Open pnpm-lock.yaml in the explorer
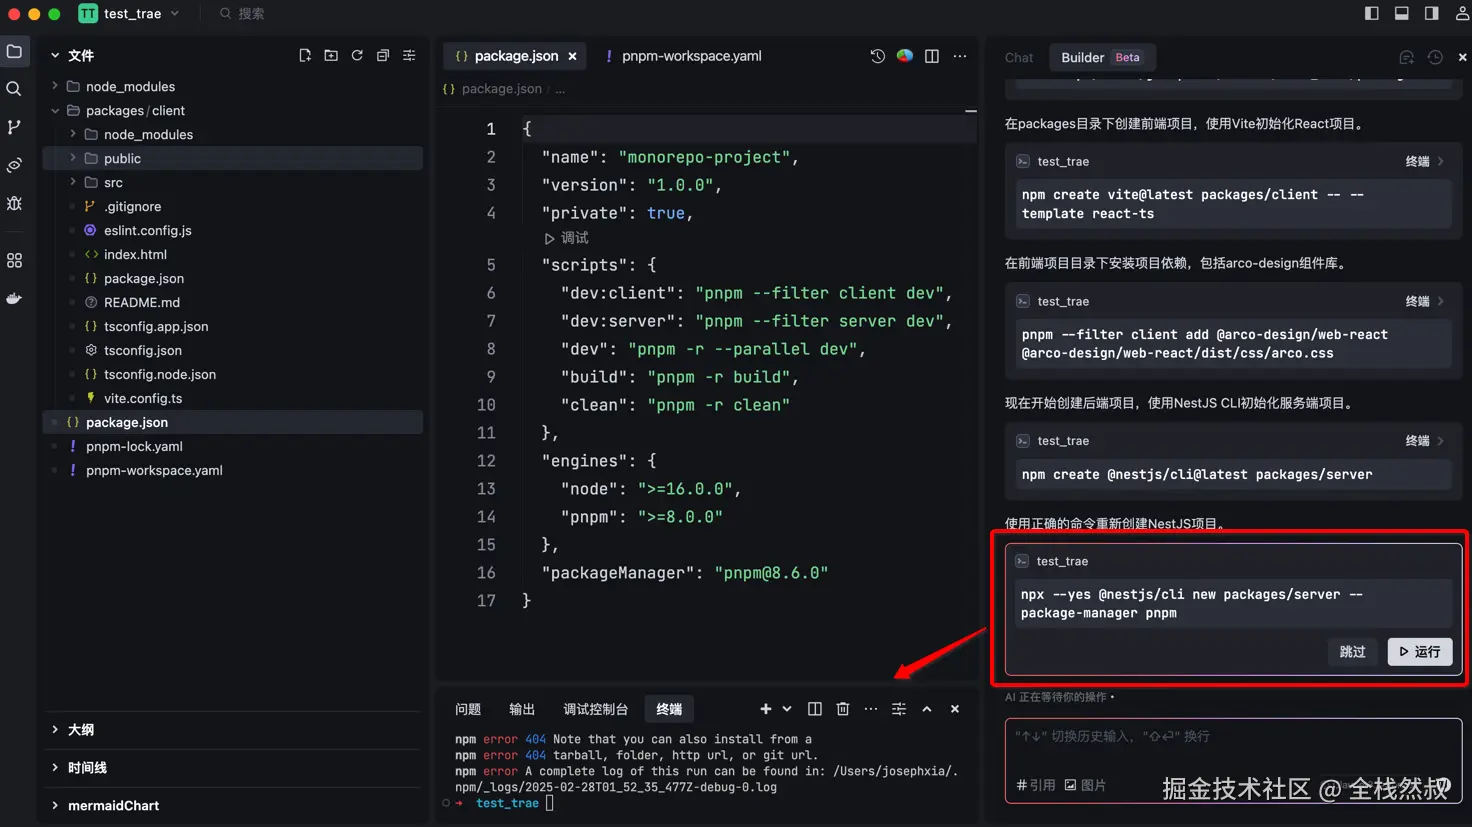The width and height of the screenshot is (1472, 827). [x=134, y=446]
